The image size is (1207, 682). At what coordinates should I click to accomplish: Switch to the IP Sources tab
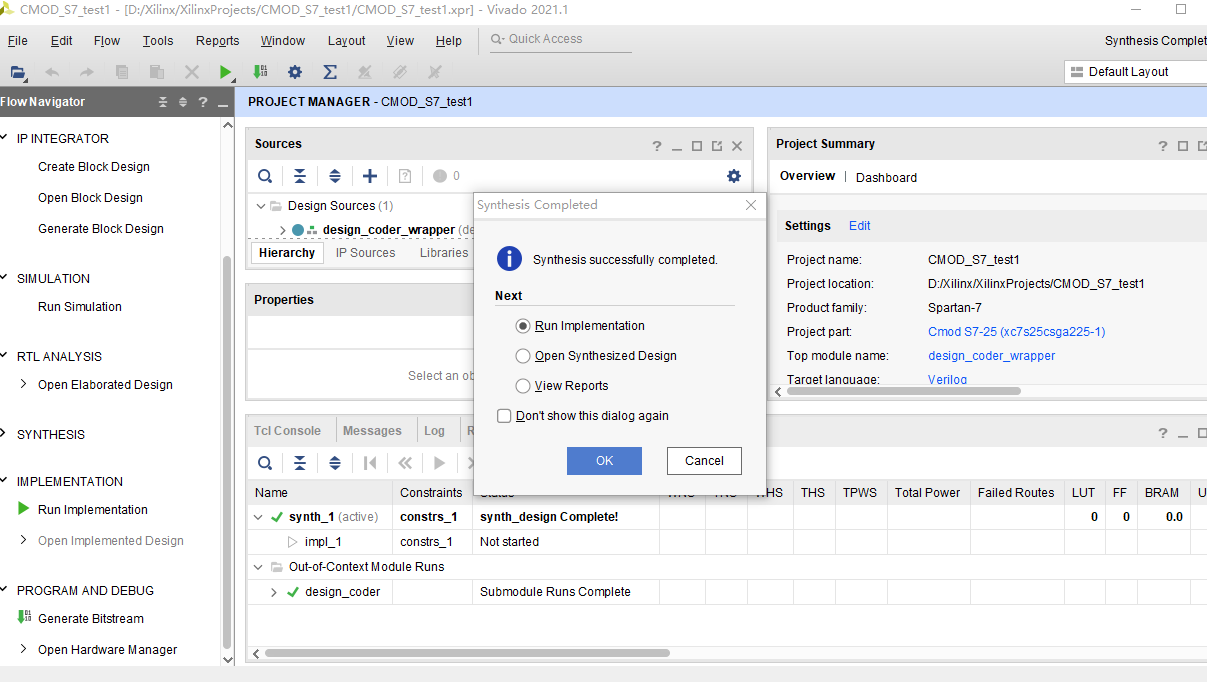(365, 253)
